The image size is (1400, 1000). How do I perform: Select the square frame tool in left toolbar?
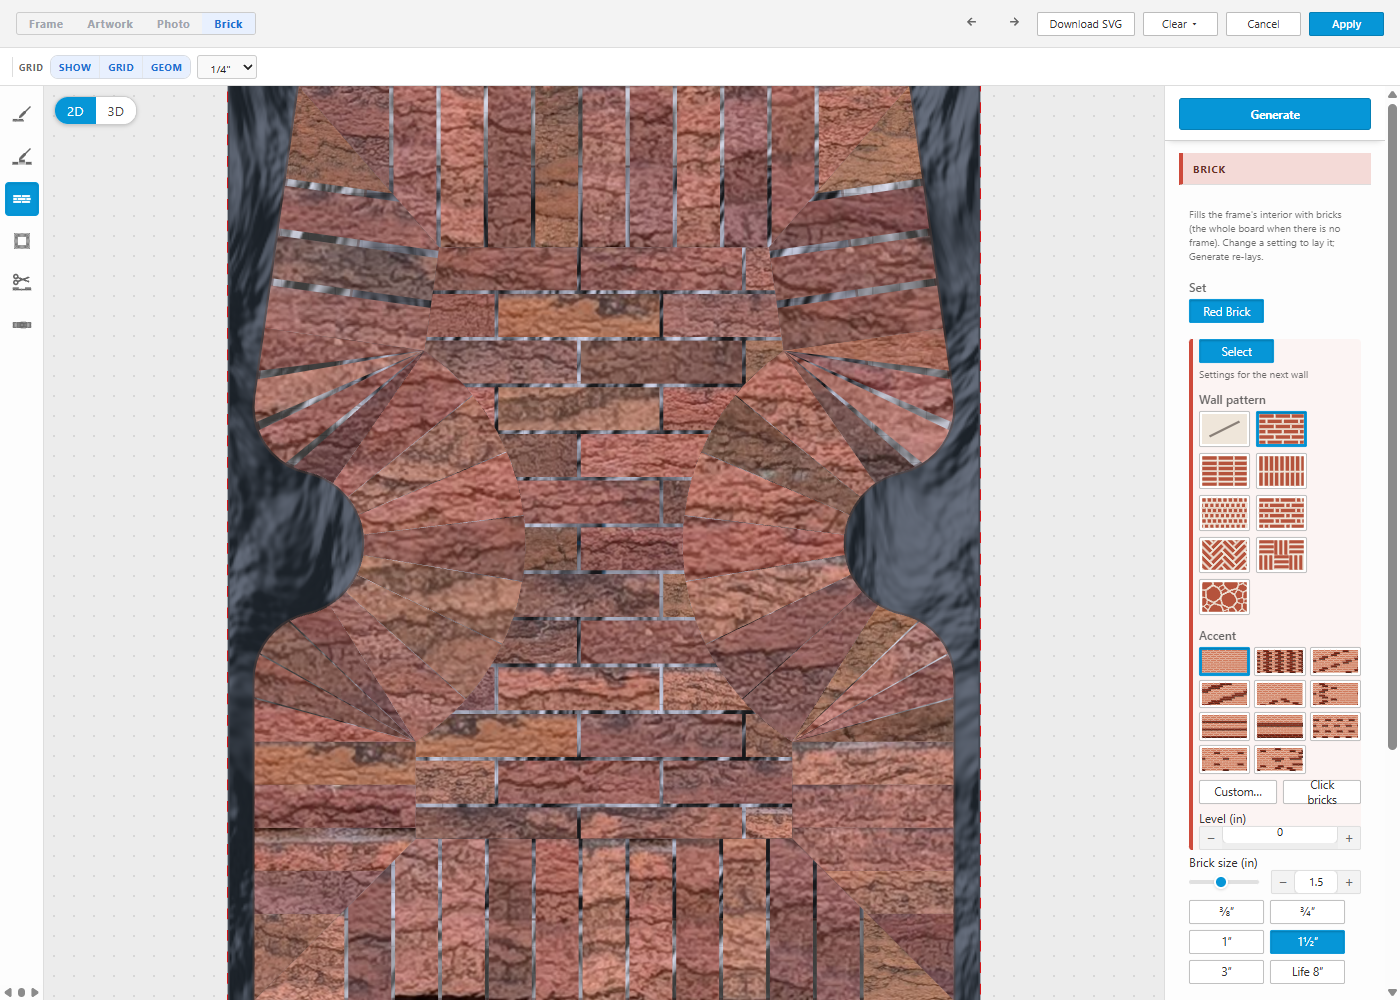point(22,241)
